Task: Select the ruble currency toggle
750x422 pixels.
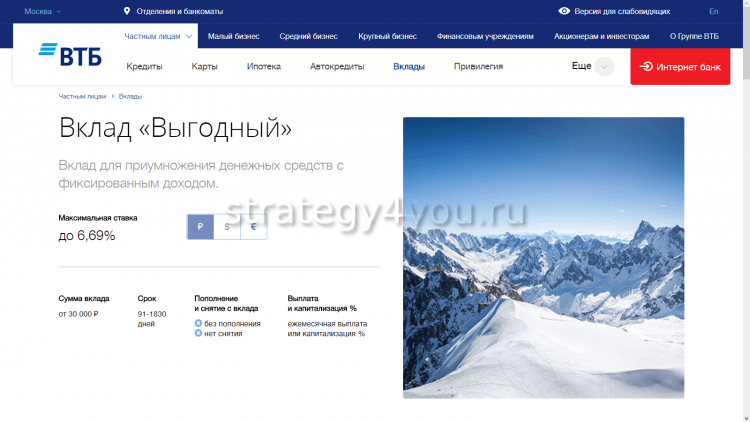Action: pyautogui.click(x=200, y=227)
